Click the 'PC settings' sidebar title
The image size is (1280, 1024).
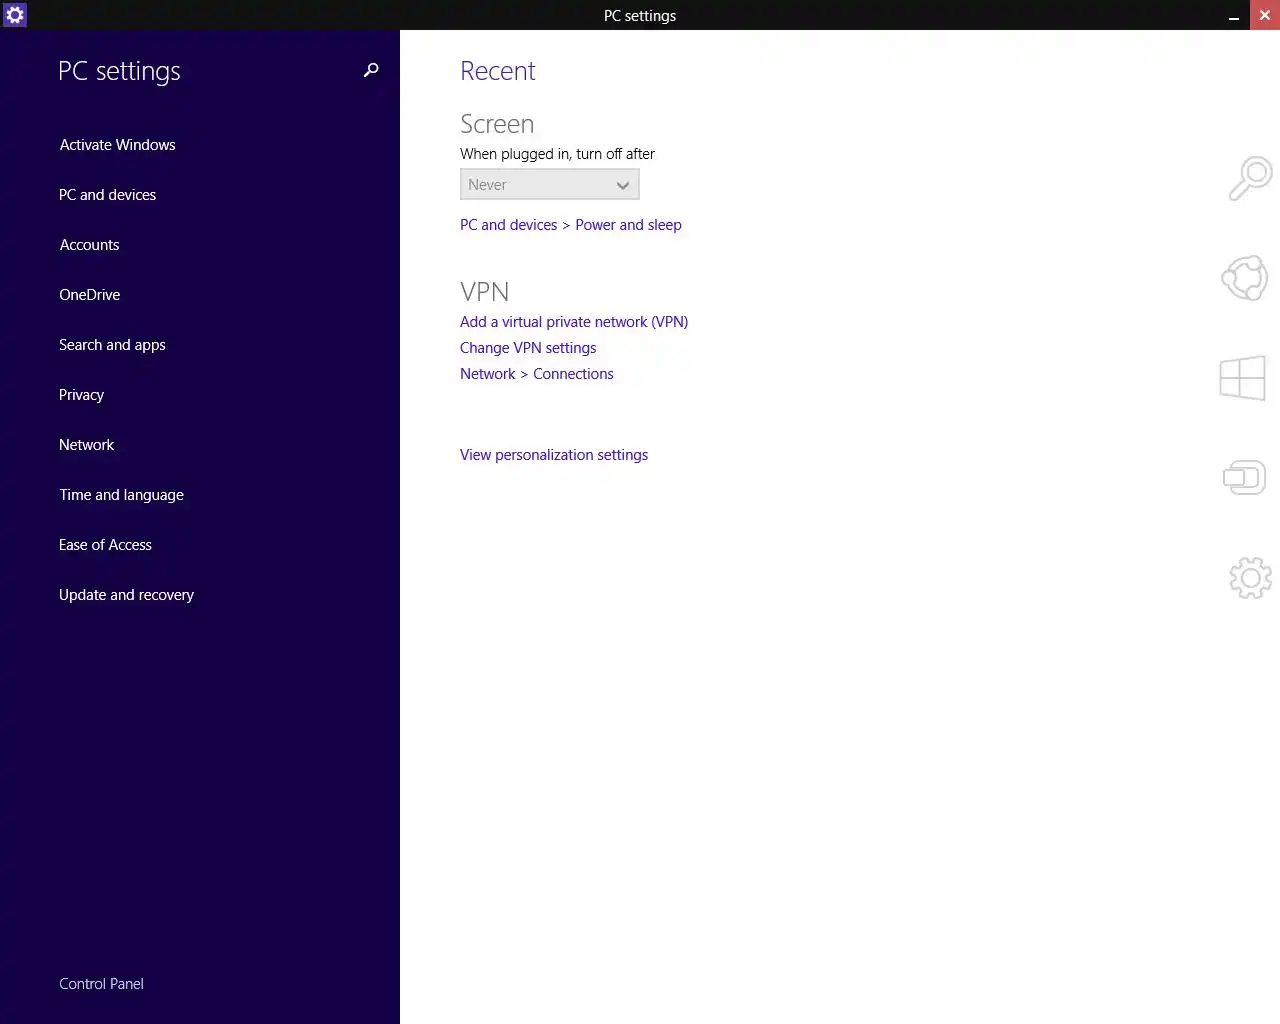coord(119,71)
